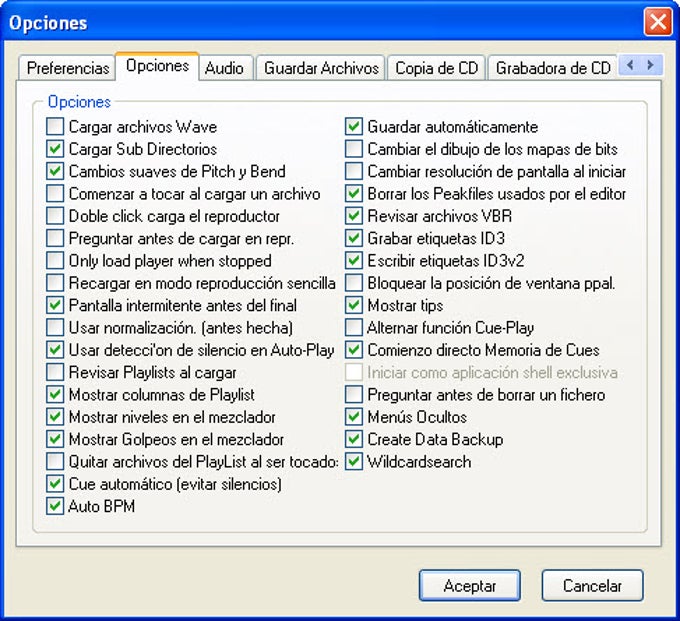680x621 pixels.
Task: Confirm settings with the Aceptar button
Action: (x=470, y=585)
